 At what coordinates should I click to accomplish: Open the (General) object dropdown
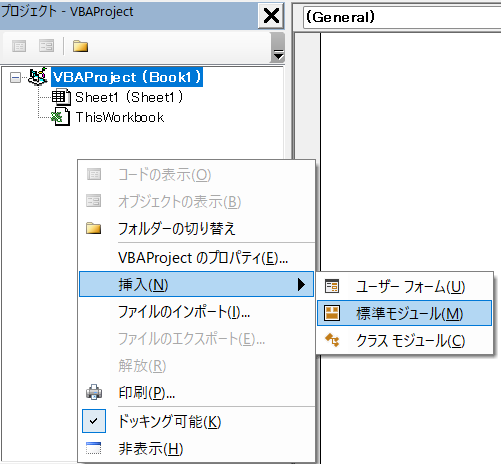[402, 17]
